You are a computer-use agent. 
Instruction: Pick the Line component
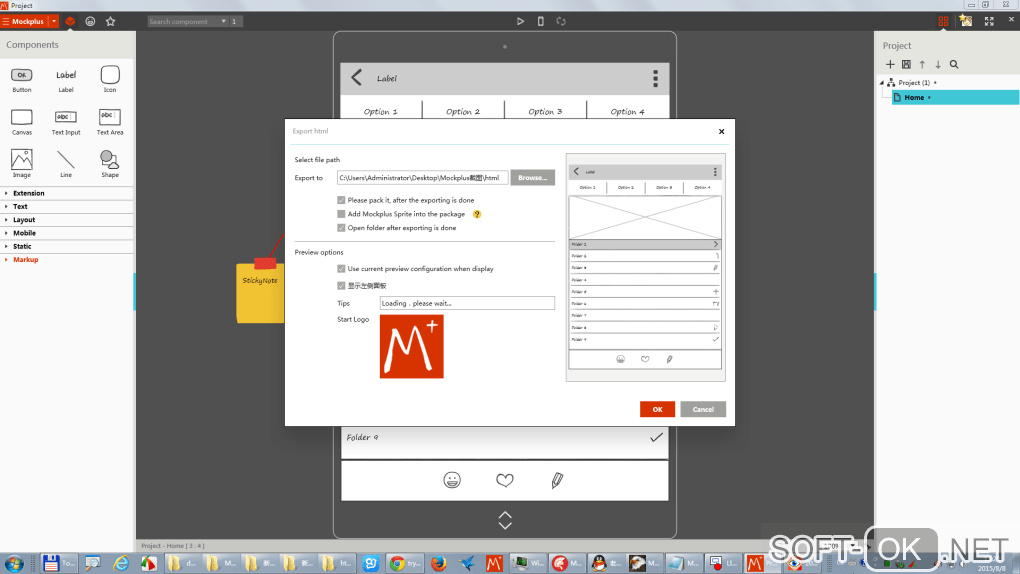[x=66, y=164]
